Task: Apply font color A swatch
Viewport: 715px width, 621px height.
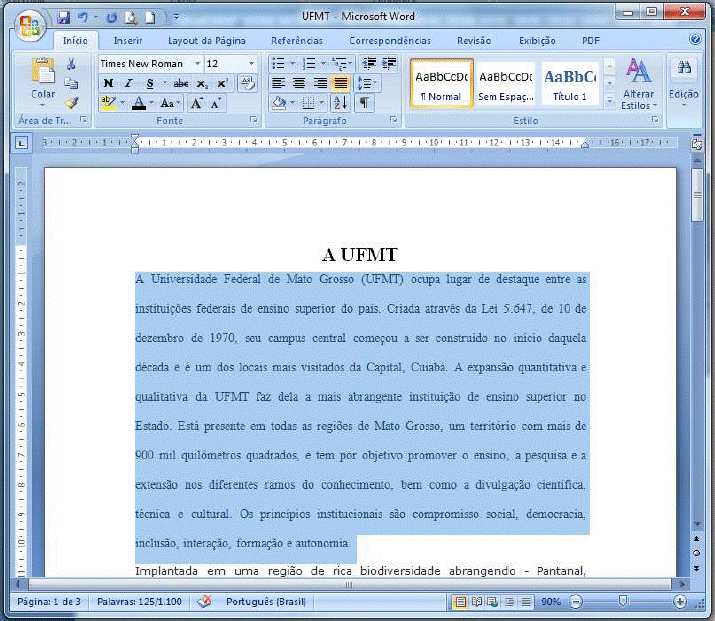Action: pyautogui.click(x=139, y=104)
